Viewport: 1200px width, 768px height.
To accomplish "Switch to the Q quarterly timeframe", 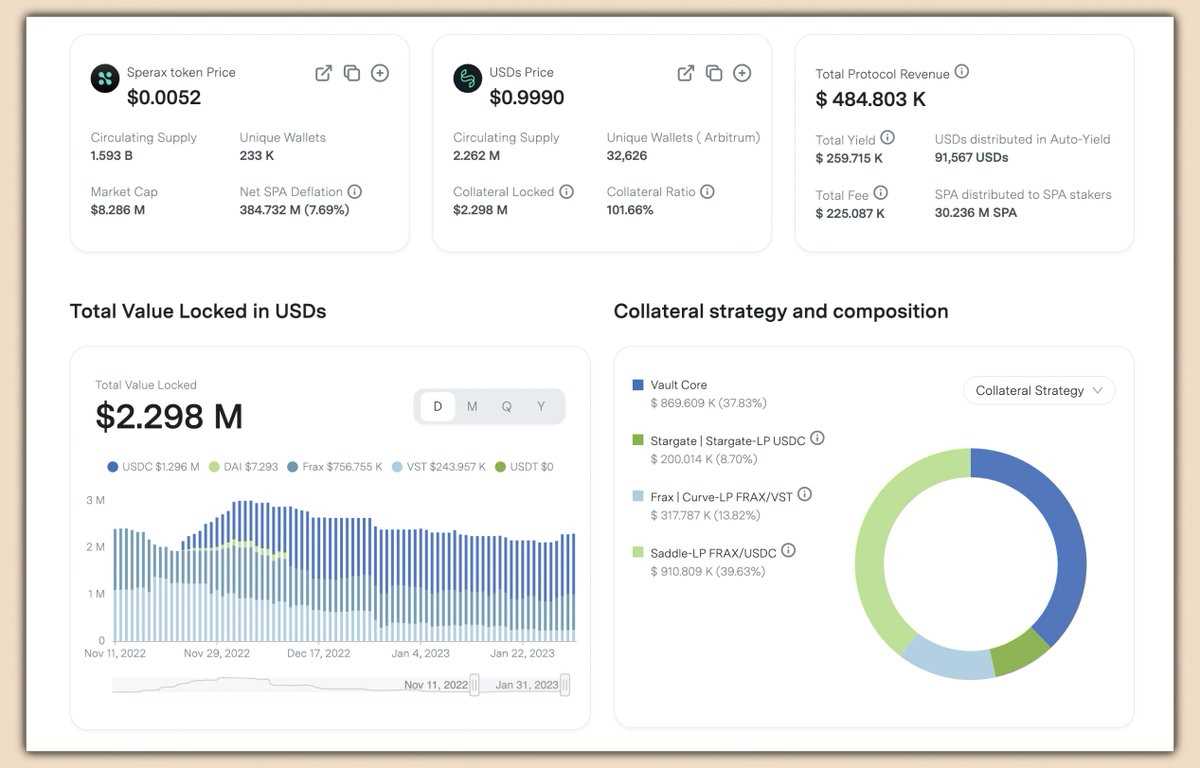I will pyautogui.click(x=507, y=407).
